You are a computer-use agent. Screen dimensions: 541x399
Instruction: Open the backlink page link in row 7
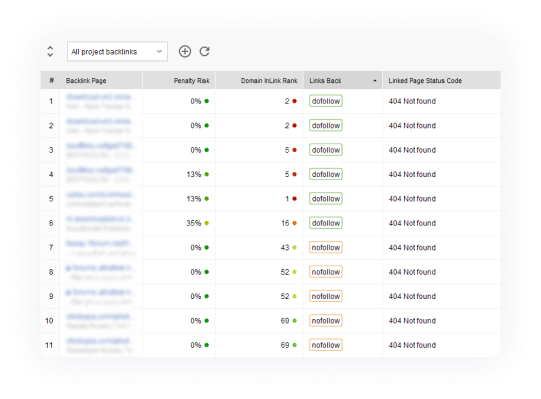pos(99,243)
